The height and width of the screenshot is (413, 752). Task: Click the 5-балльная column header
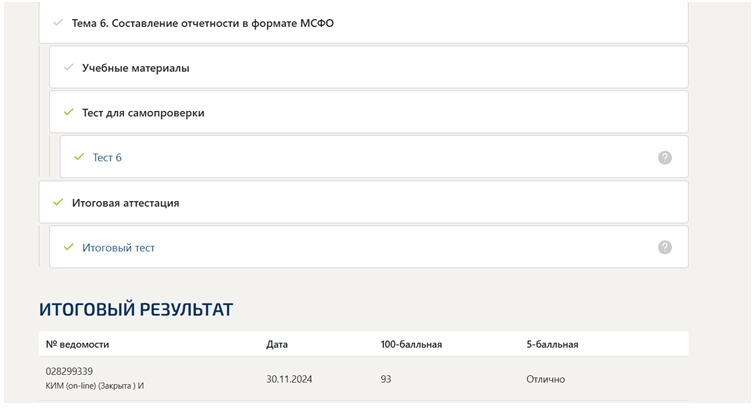[x=552, y=344]
